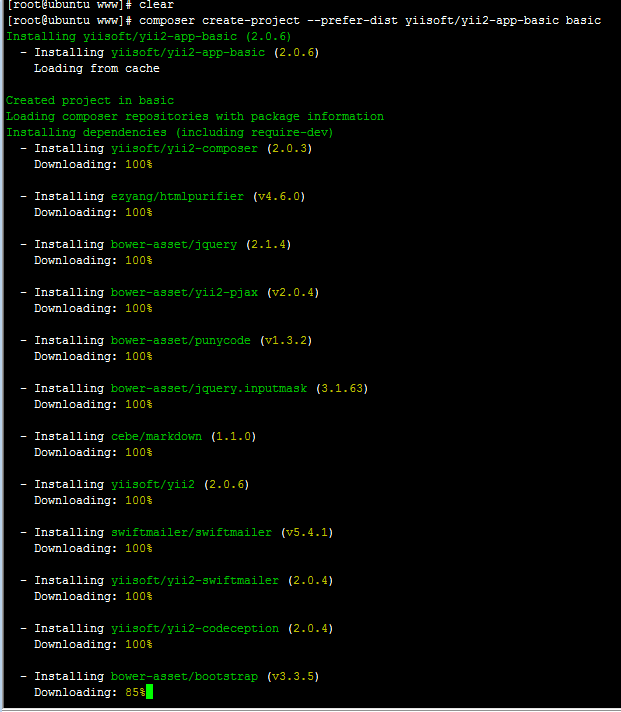Click the green terminal cursor block
The width and height of the screenshot is (621, 712).
[149, 692]
